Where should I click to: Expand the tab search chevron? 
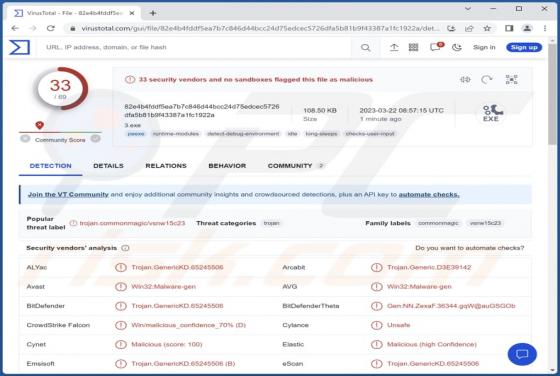(x=468, y=9)
